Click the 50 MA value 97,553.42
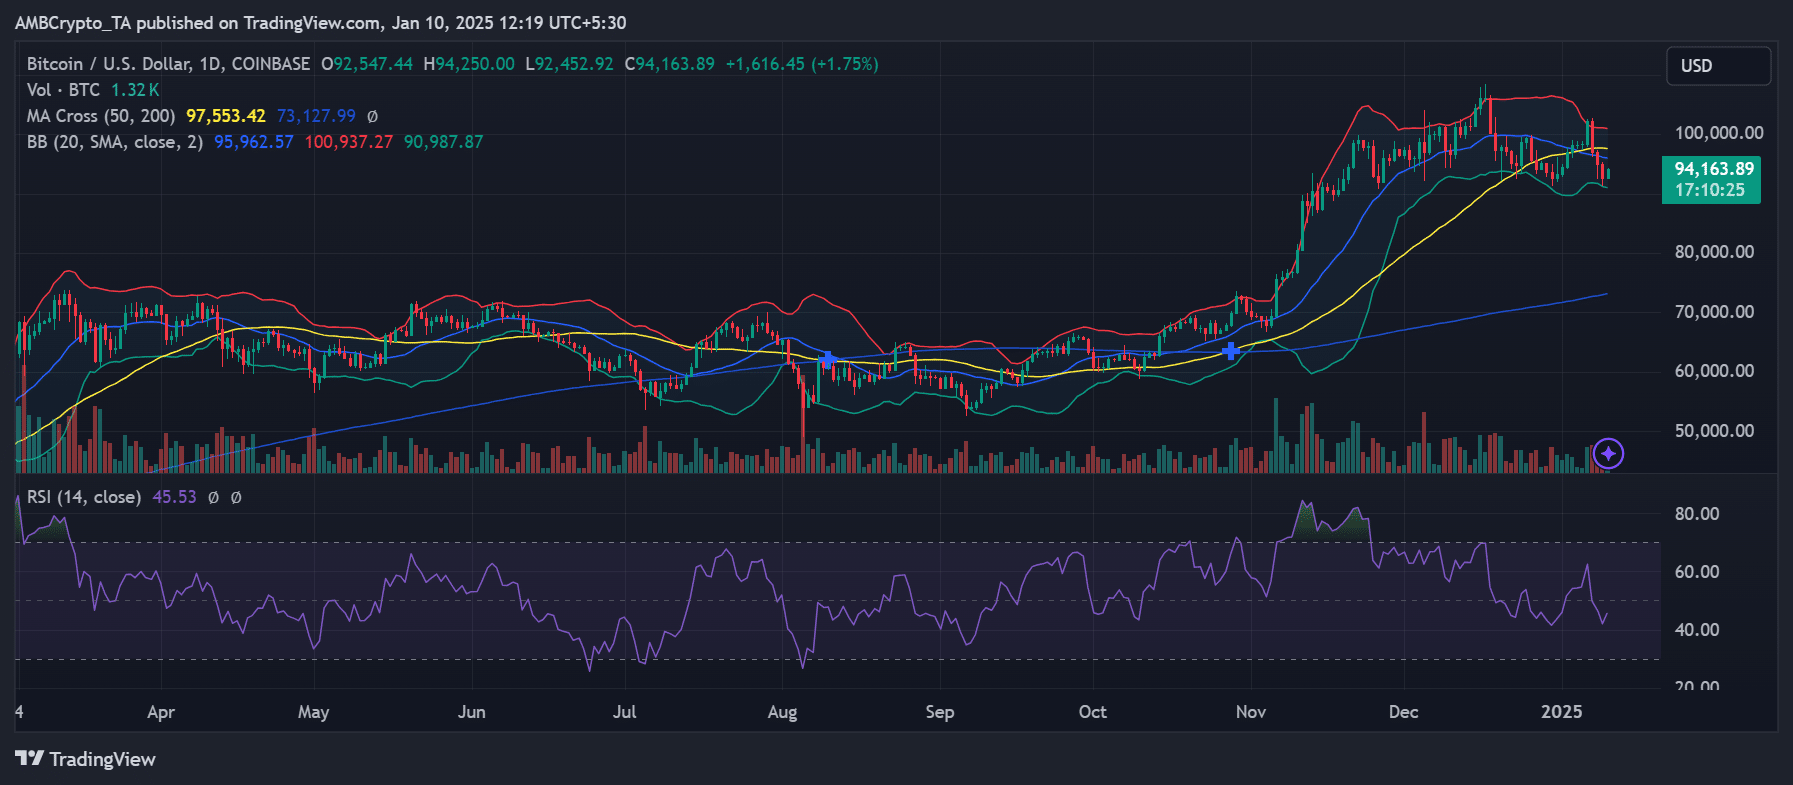The image size is (1793, 785). pos(226,116)
